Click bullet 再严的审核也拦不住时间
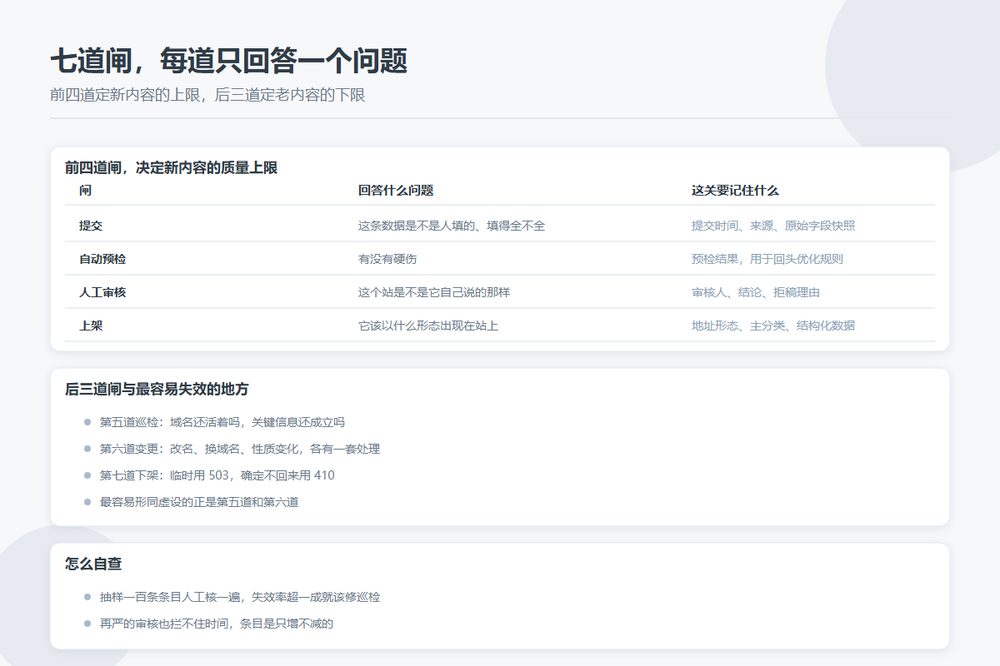Screen dimensions: 1000x666 point(216,623)
